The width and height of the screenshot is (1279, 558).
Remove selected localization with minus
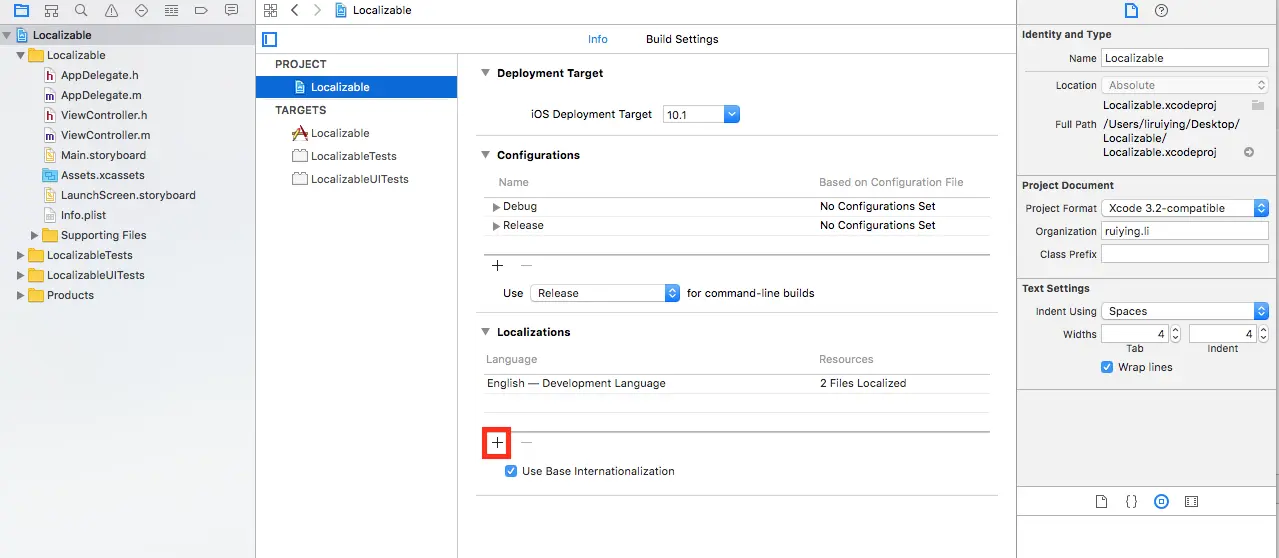[526, 442]
